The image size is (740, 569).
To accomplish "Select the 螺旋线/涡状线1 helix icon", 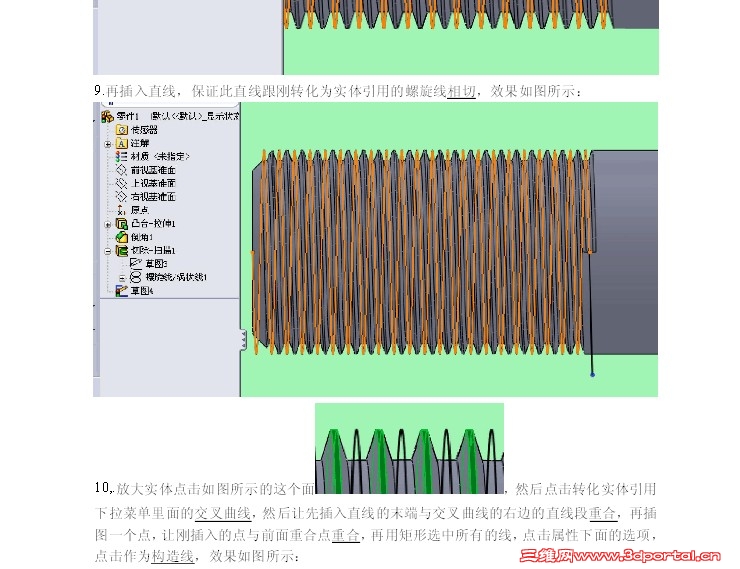I will pos(136,277).
